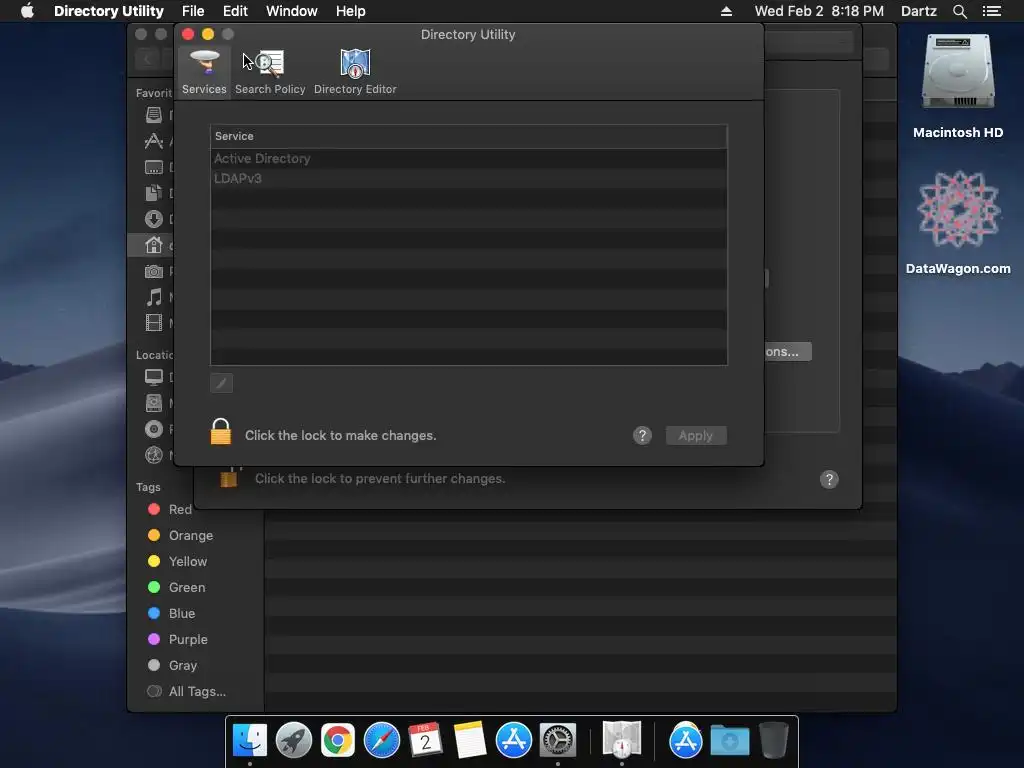Click the Downloads icon in Finder sidebar
Screen dimensions: 1024x768
[153, 219]
